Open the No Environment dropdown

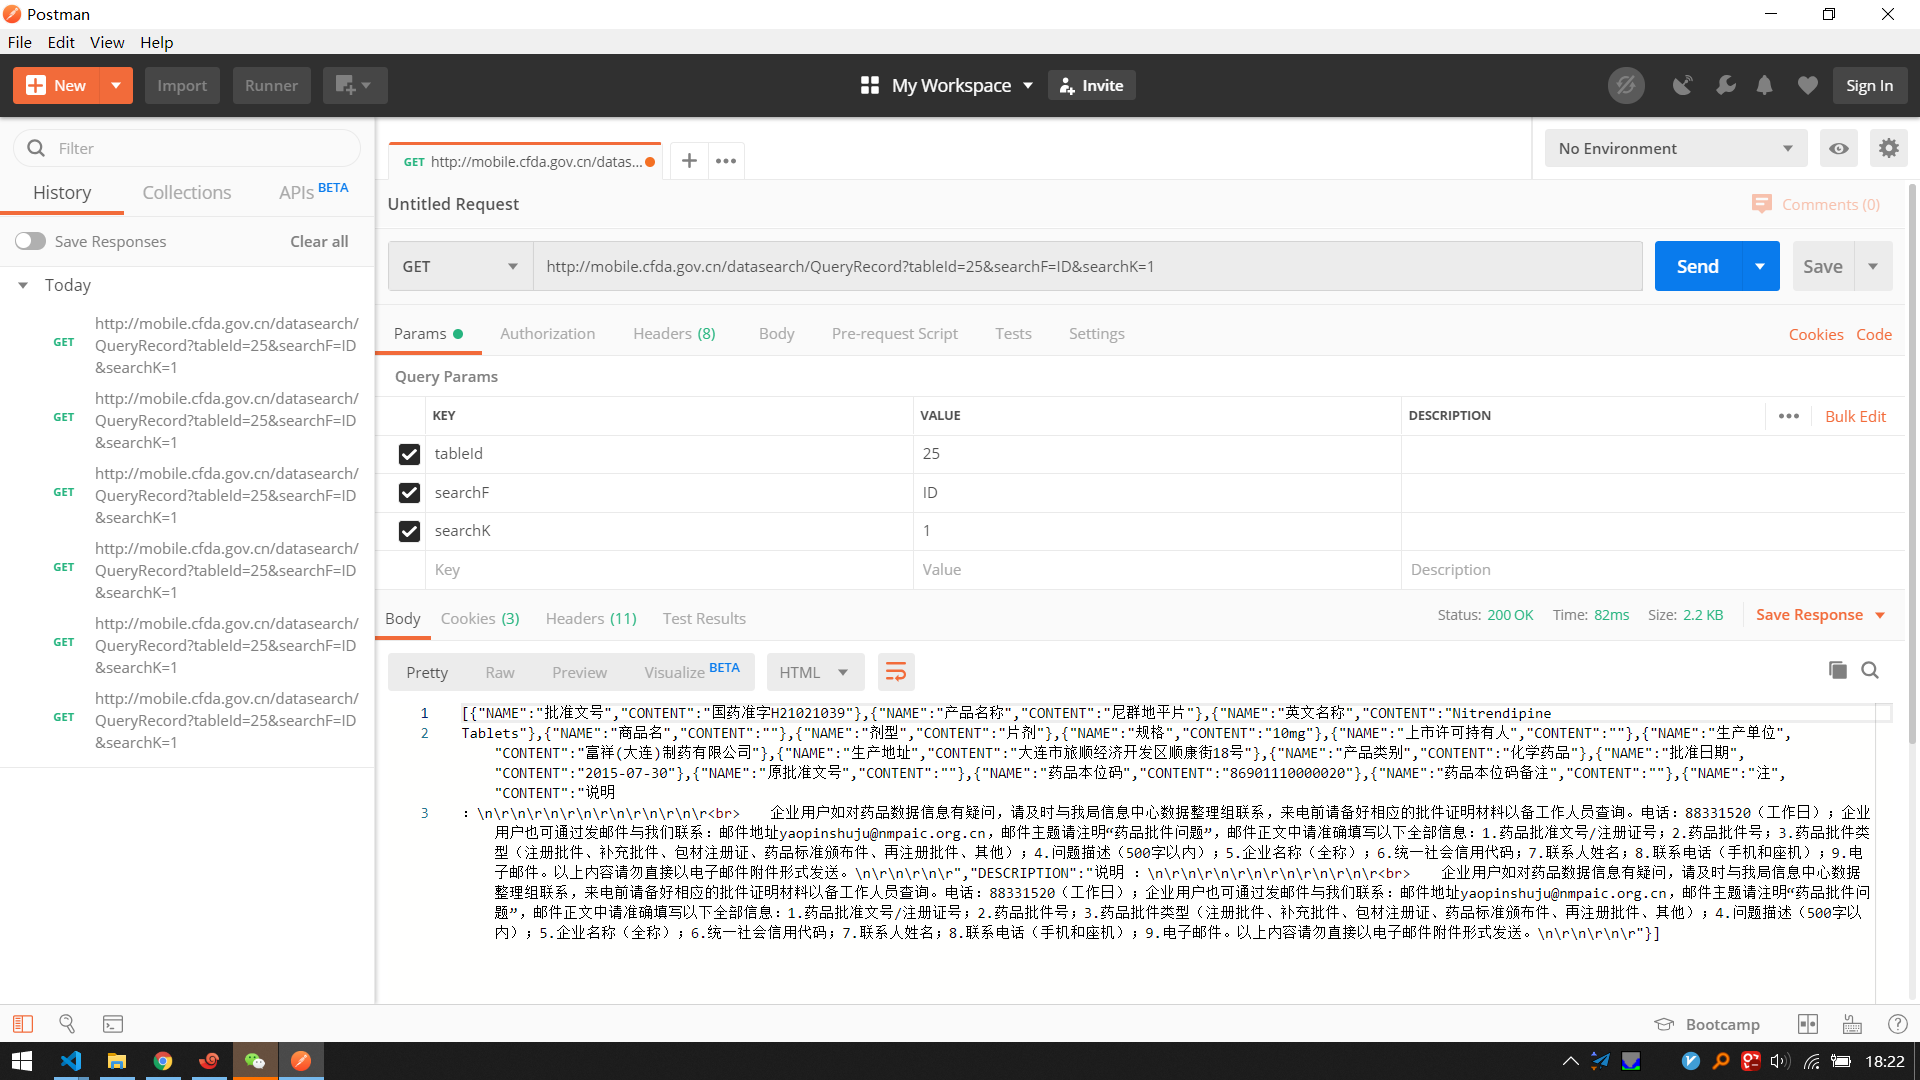click(x=1676, y=148)
